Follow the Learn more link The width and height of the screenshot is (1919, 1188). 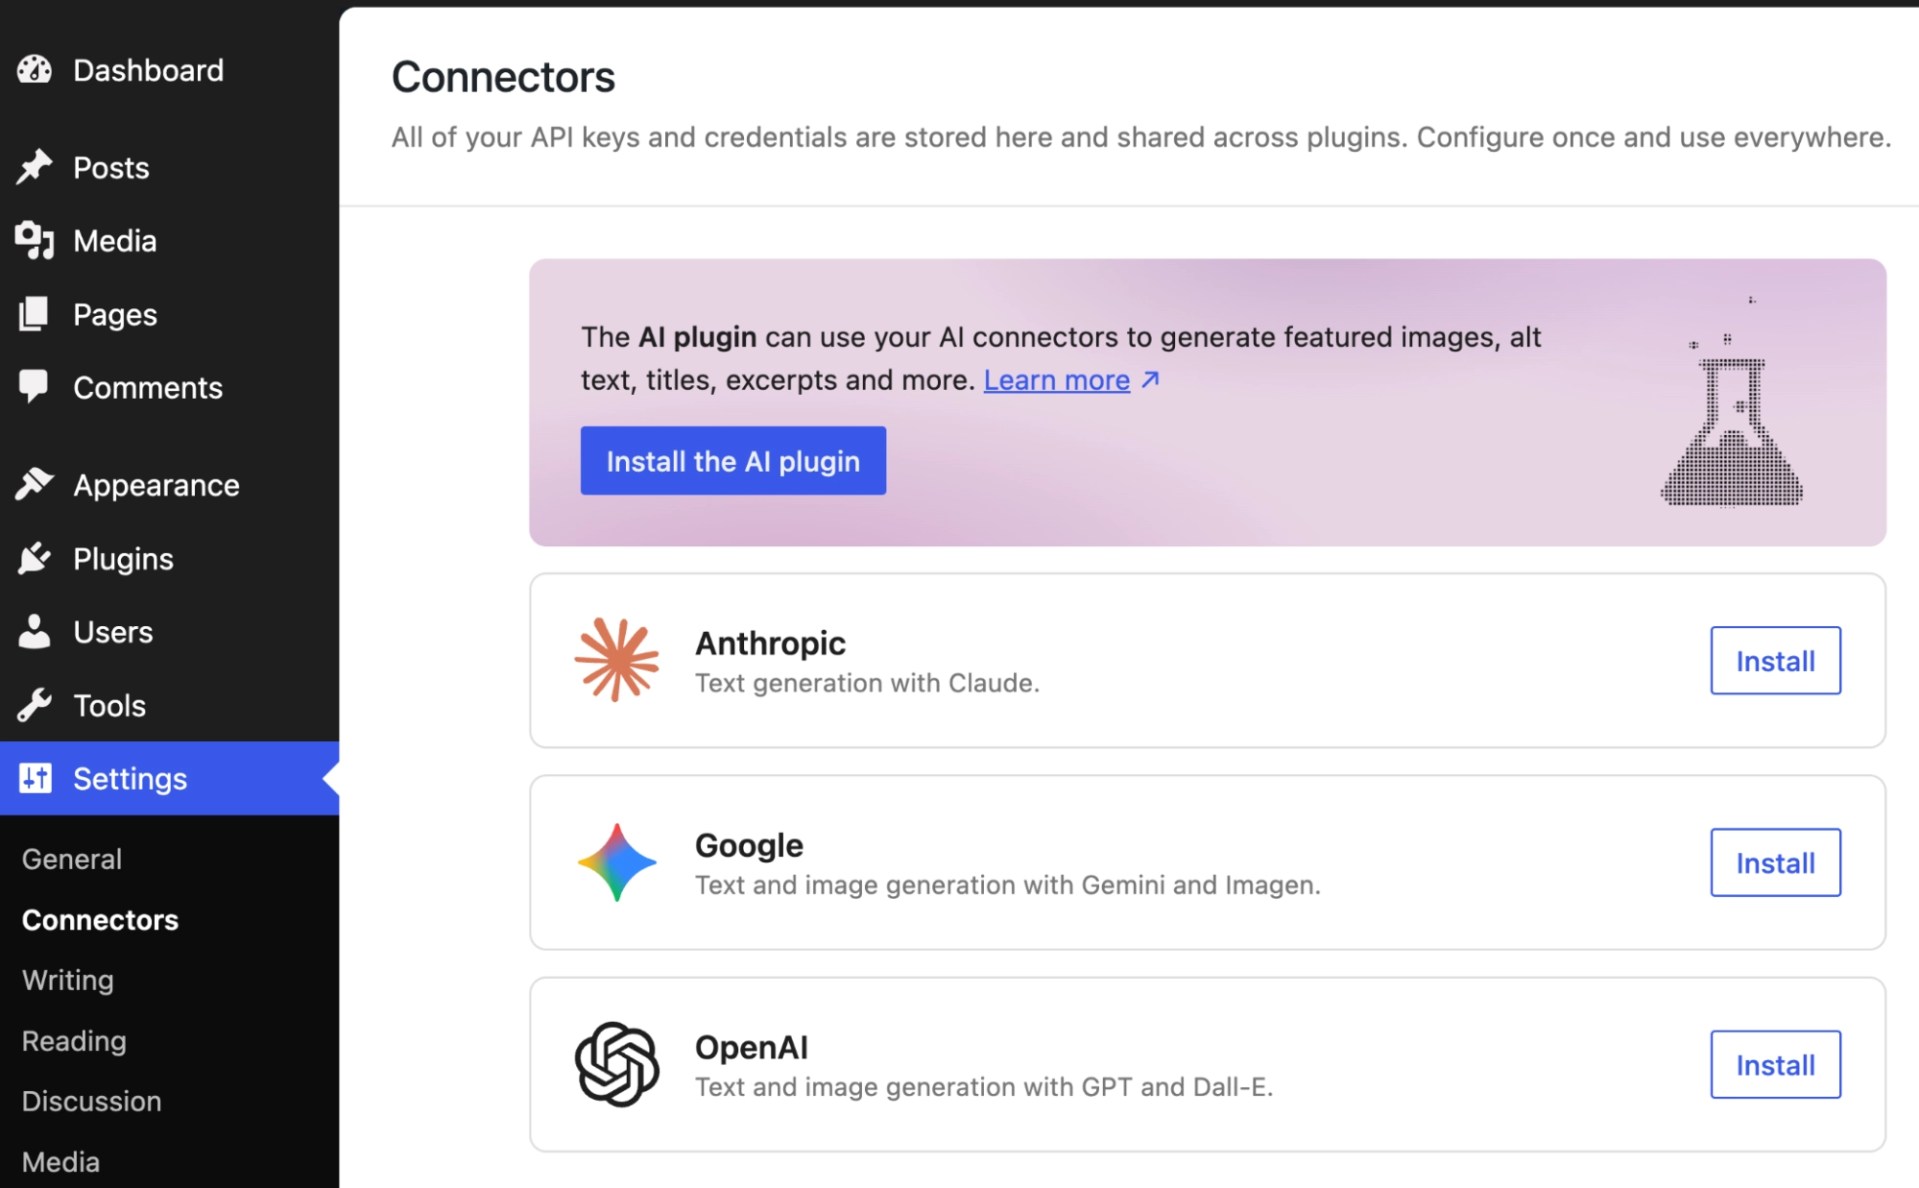point(1057,380)
